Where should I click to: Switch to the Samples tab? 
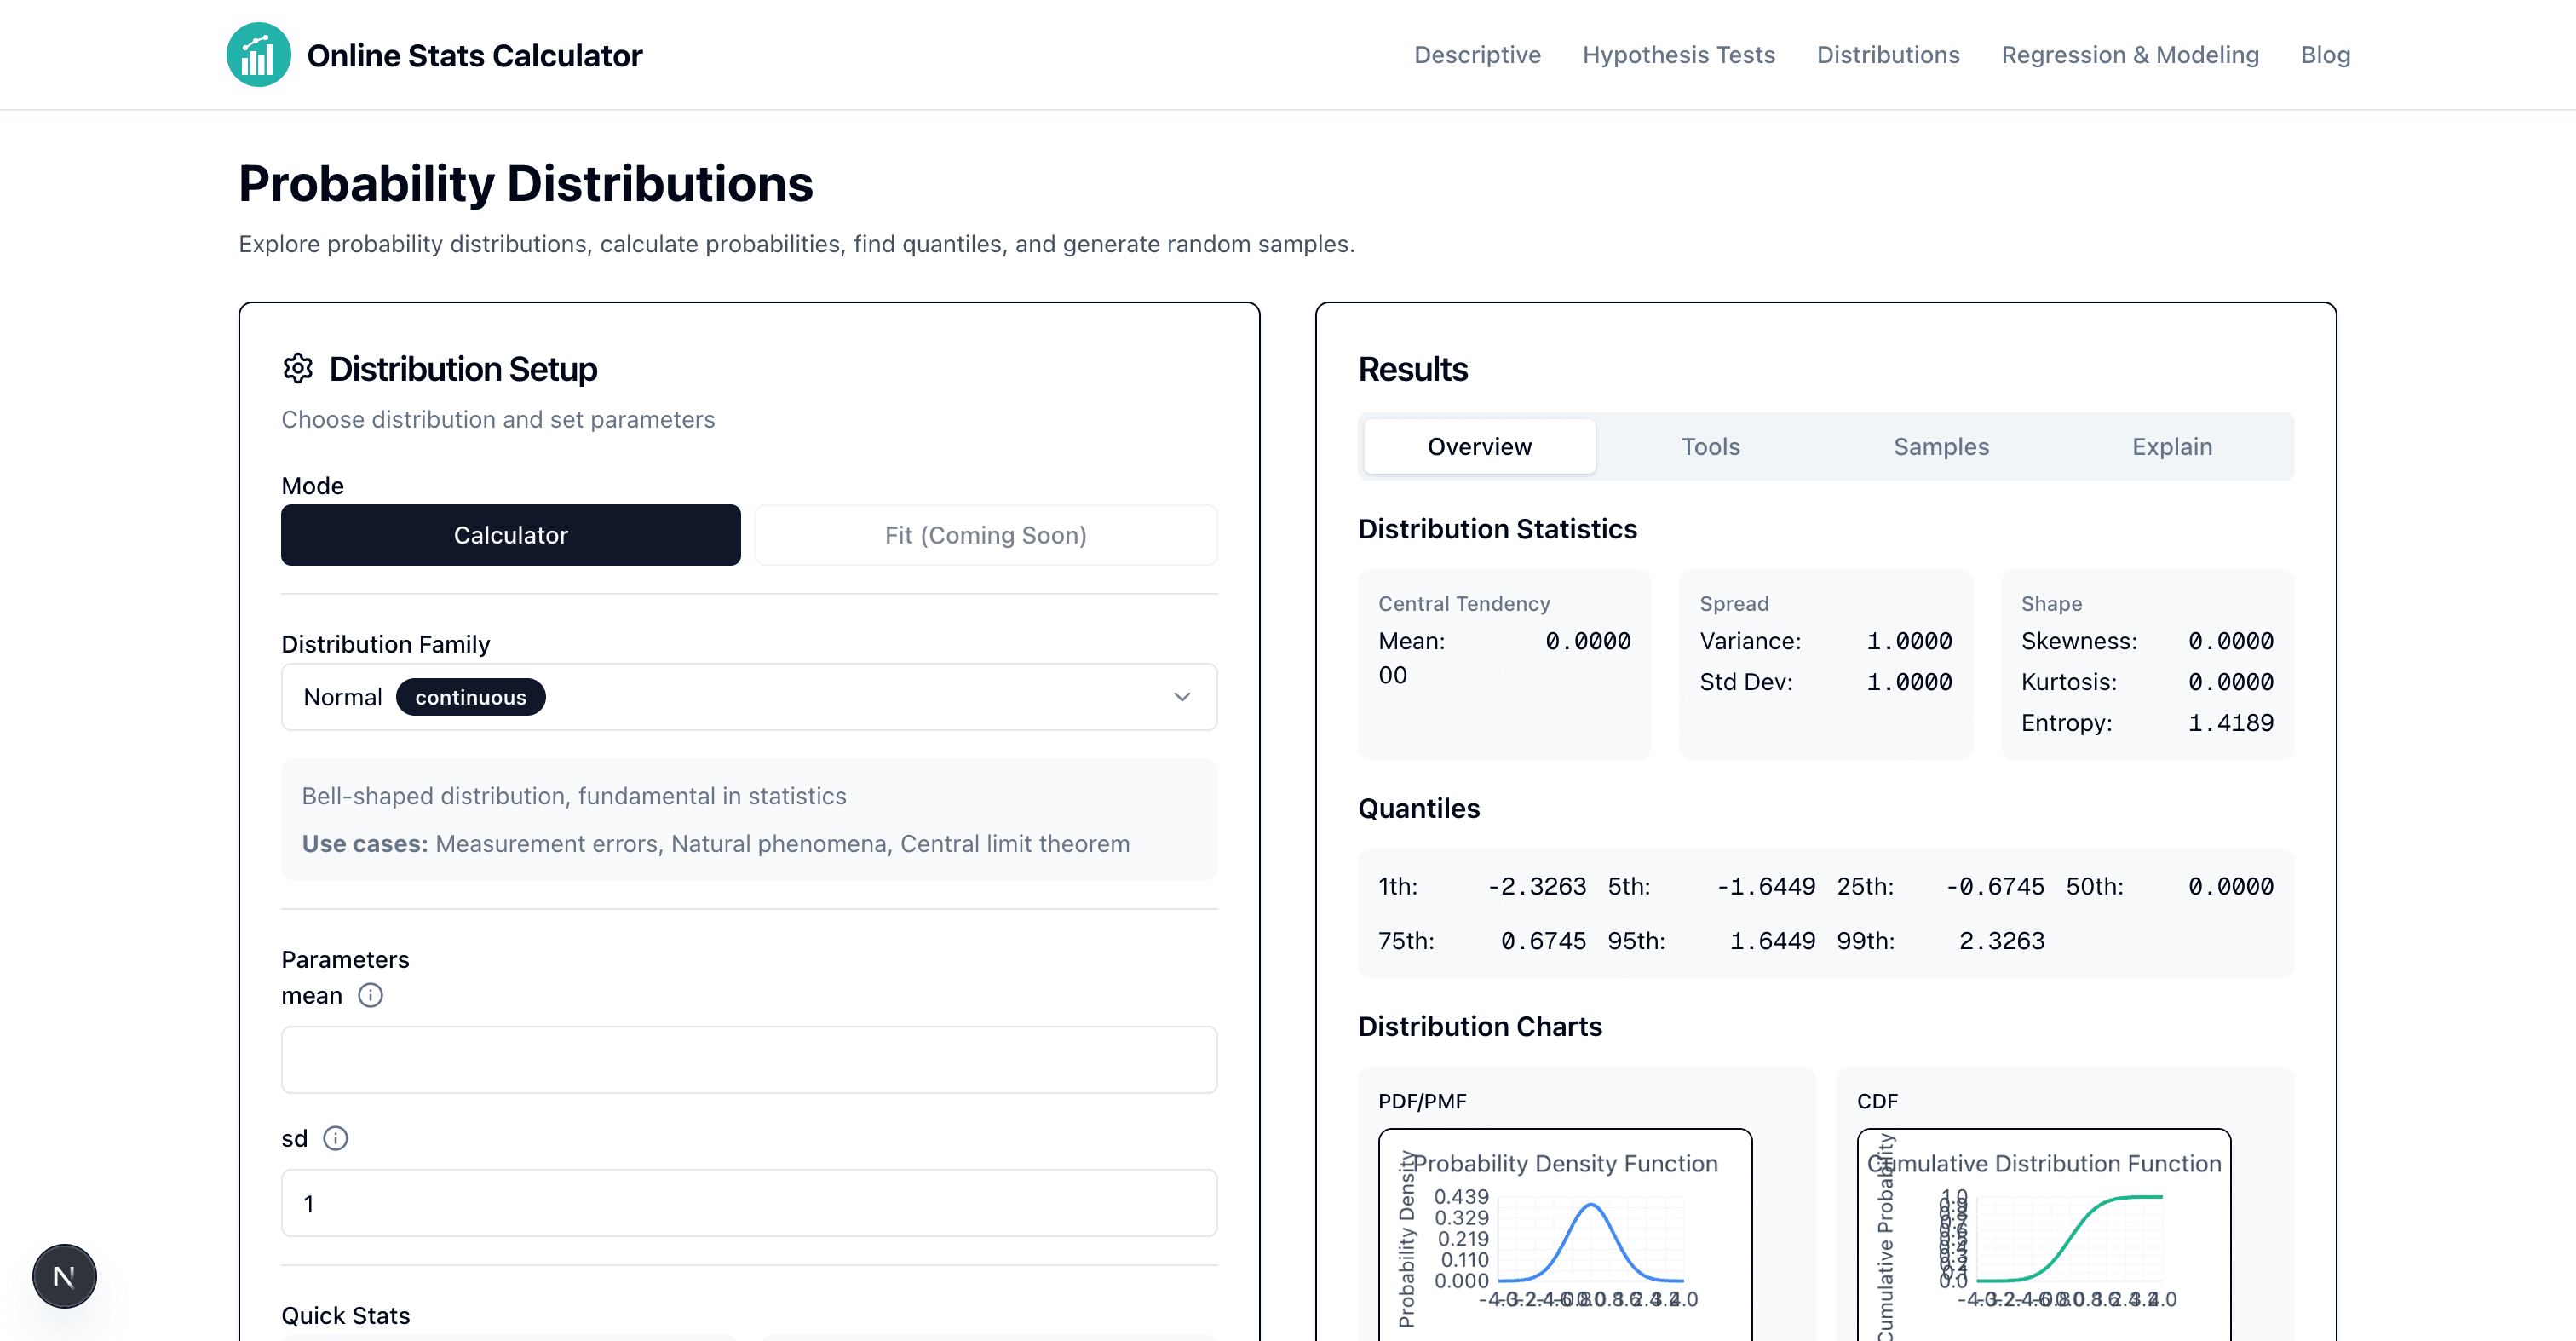click(1940, 446)
